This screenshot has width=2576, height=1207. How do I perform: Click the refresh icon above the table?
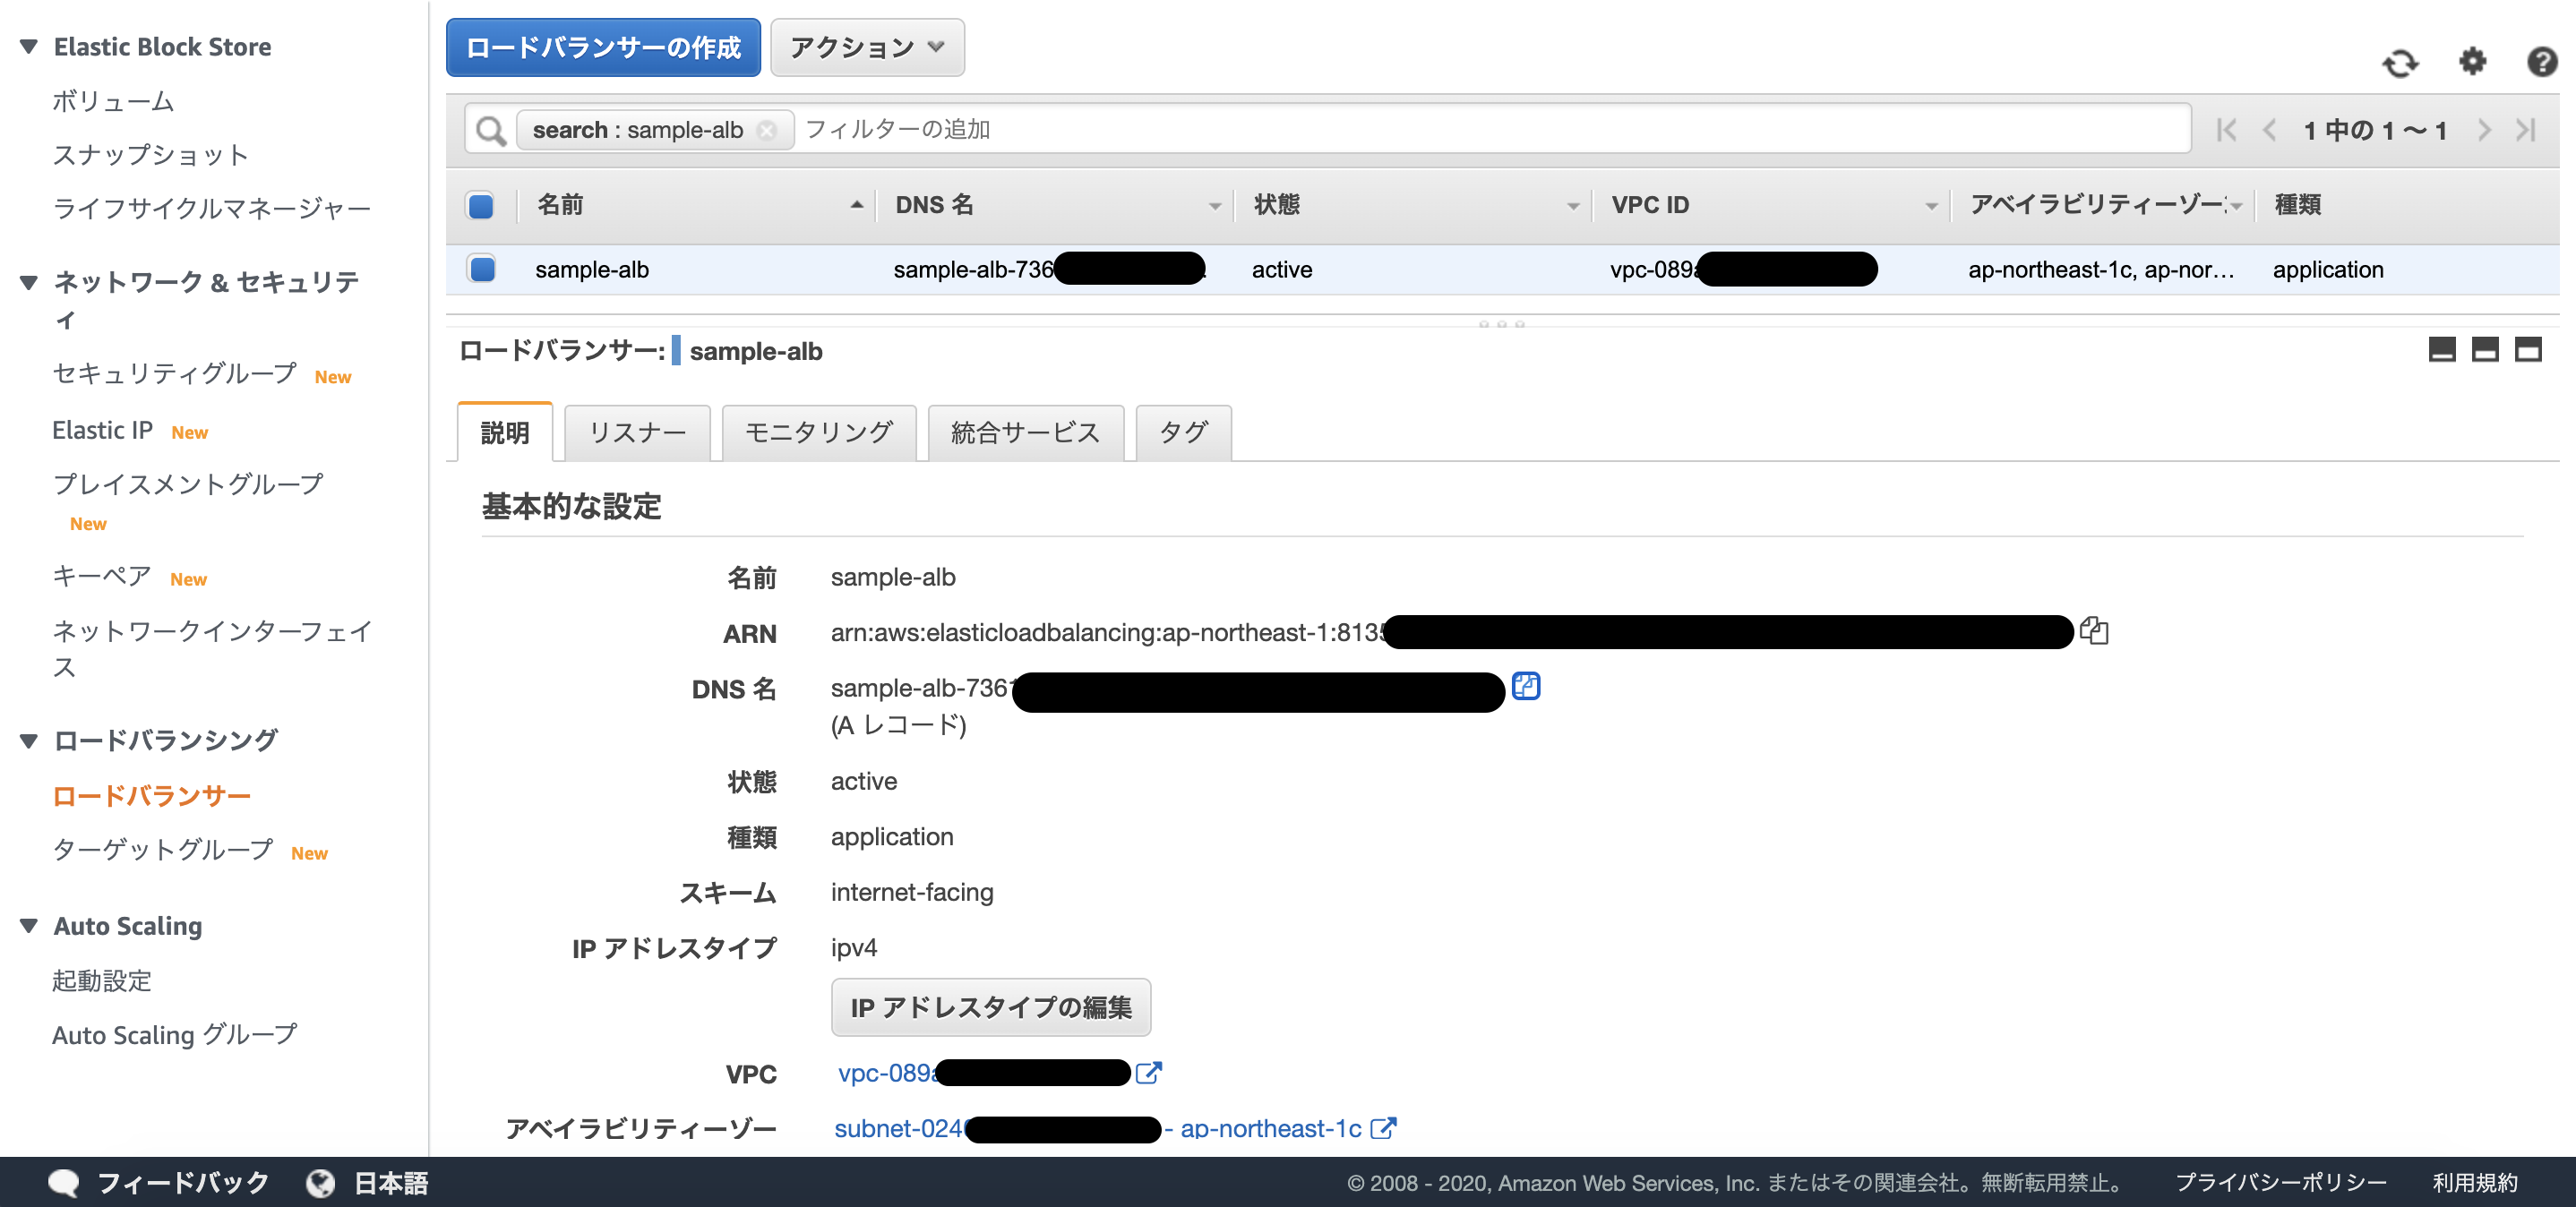(x=2402, y=62)
